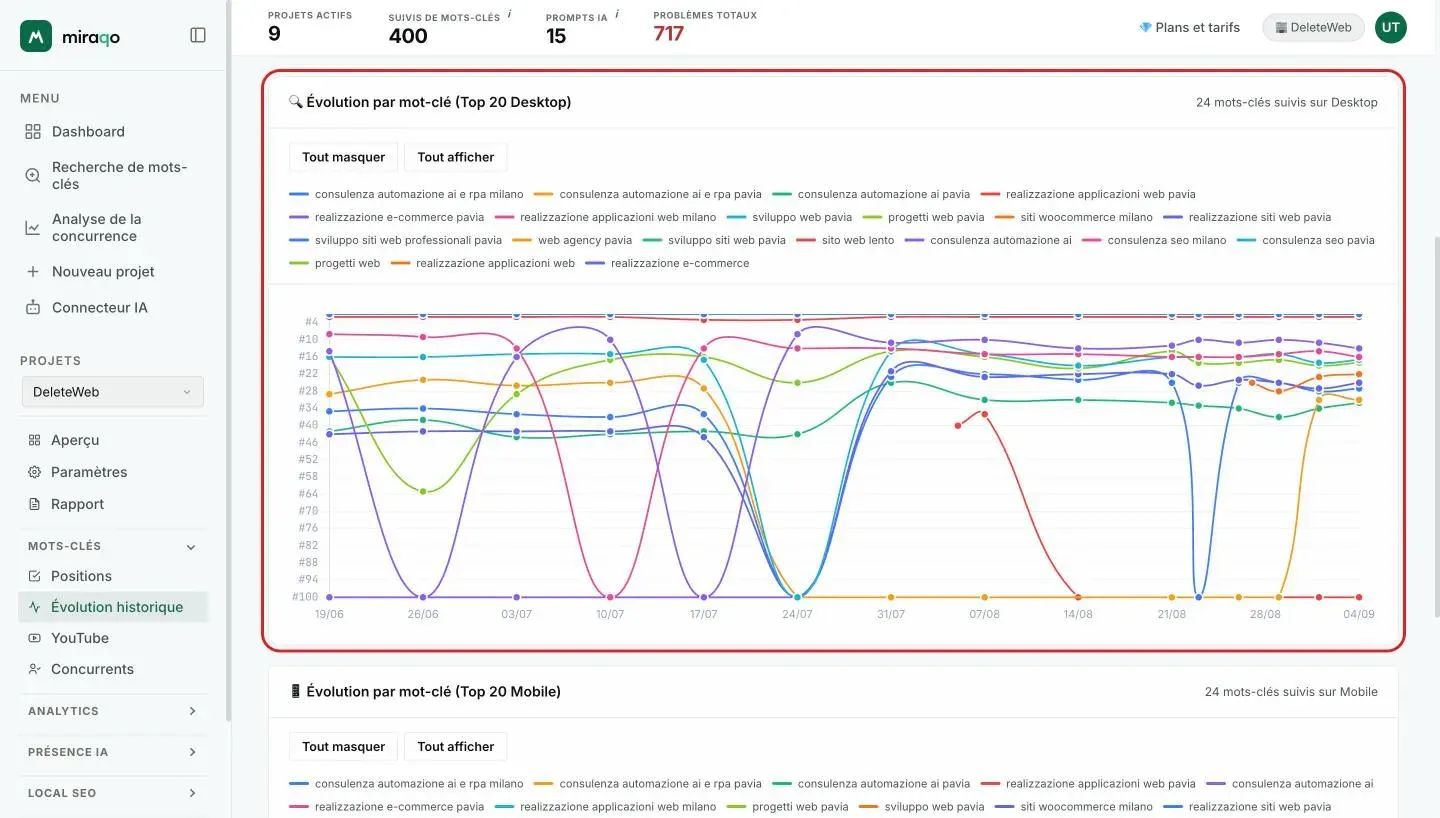1440x818 pixels.
Task: Toggle legend series web agency pavia
Action: click(573, 240)
